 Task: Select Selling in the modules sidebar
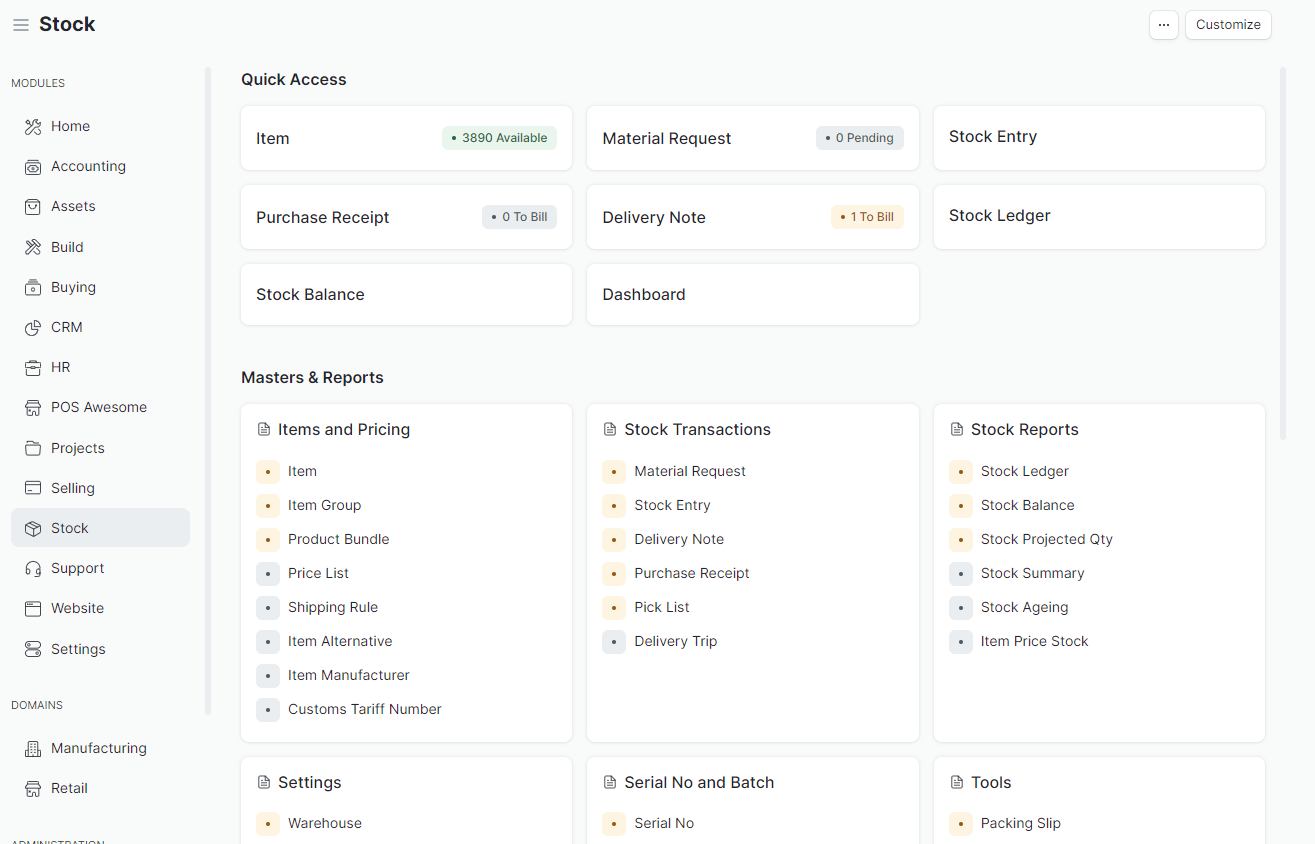click(72, 488)
